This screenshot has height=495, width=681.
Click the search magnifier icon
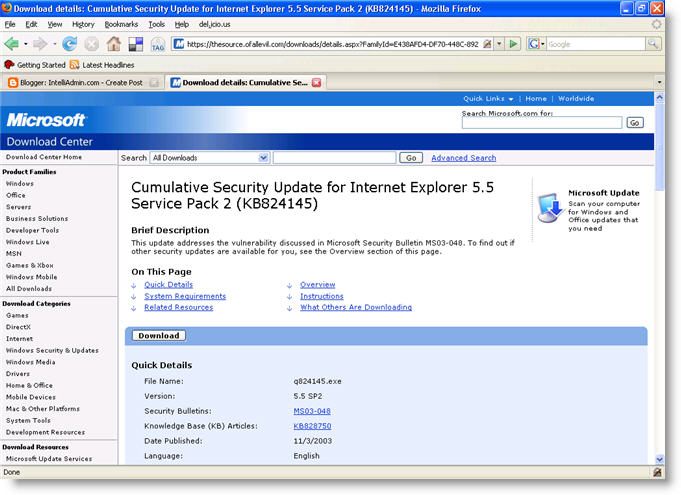(652, 43)
